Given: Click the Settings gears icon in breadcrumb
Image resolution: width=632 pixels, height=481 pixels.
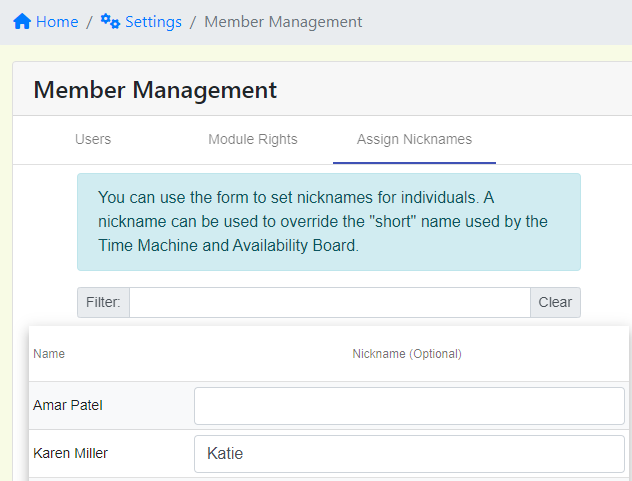Looking at the screenshot, I should click(110, 21).
